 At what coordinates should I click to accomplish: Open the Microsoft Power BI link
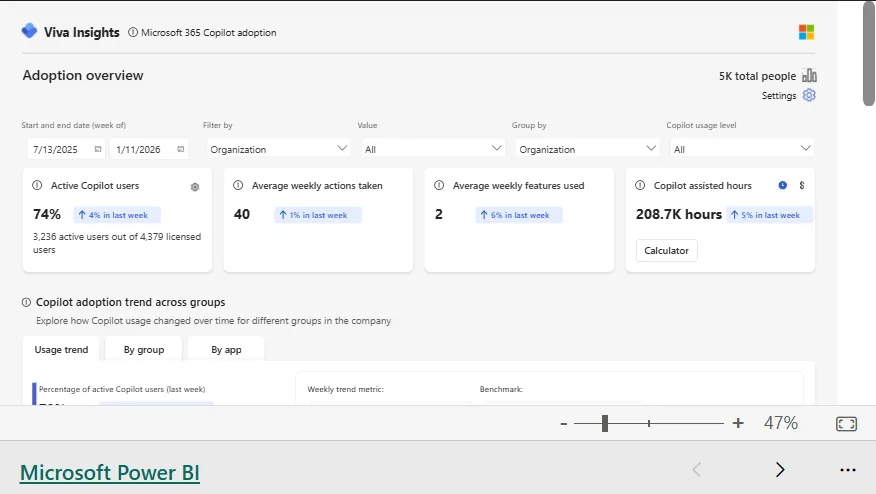[x=110, y=472]
